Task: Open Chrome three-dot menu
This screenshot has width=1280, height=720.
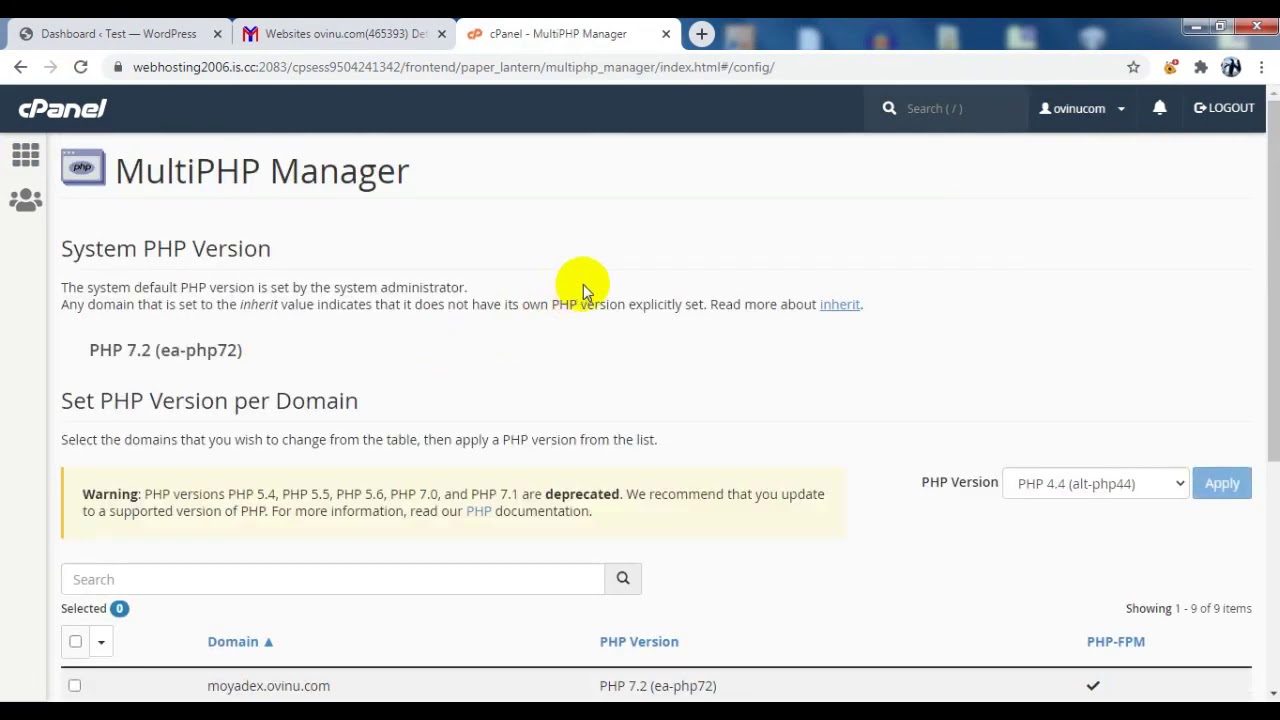Action: click(1262, 67)
